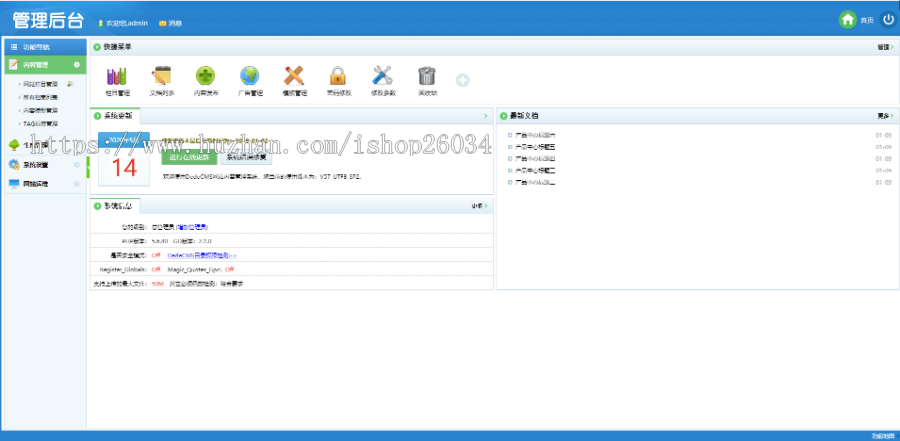Click the power logout icon

click(x=888, y=19)
